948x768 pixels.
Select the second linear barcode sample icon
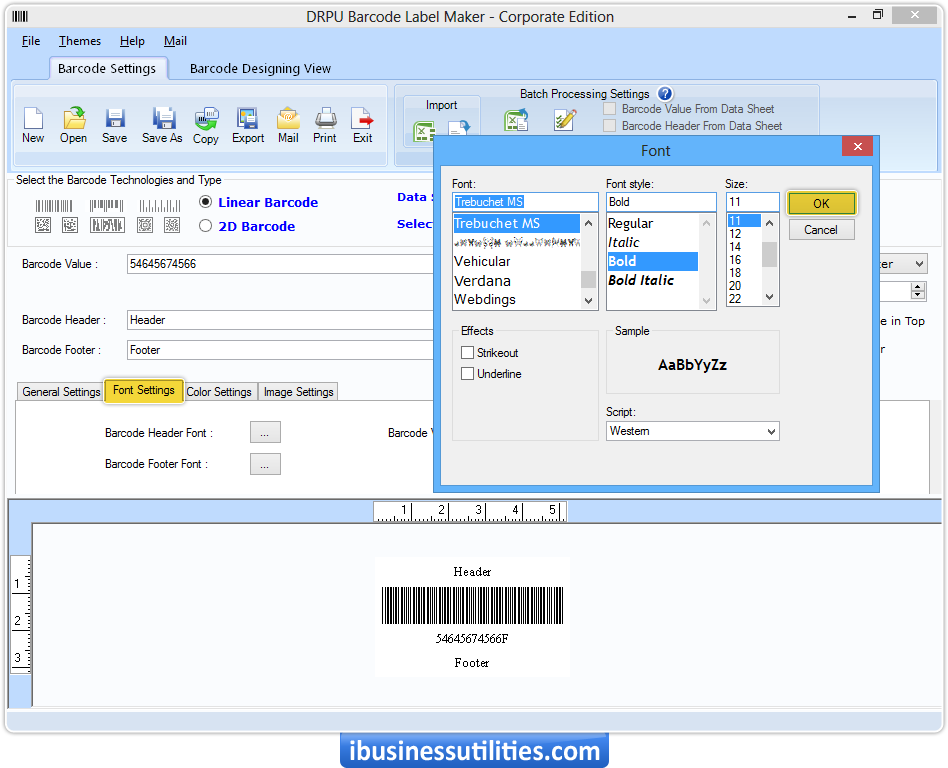pyautogui.click(x=106, y=206)
